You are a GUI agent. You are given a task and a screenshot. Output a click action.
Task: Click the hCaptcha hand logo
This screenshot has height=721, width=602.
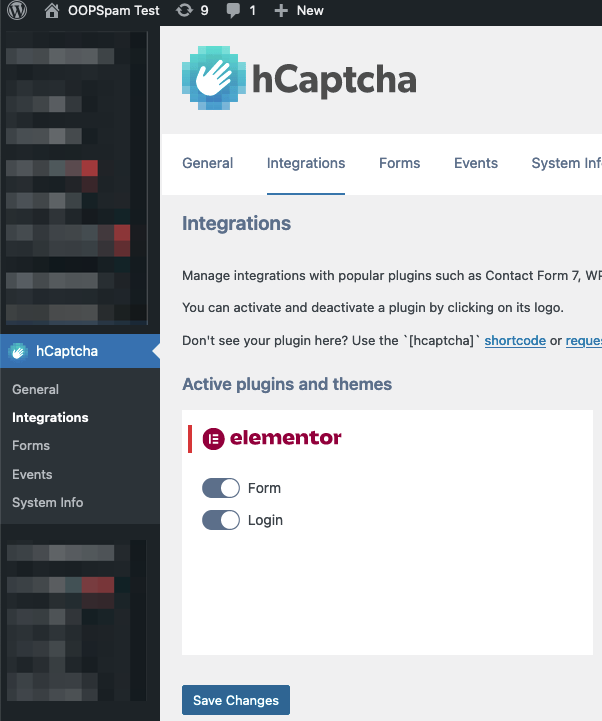213,78
